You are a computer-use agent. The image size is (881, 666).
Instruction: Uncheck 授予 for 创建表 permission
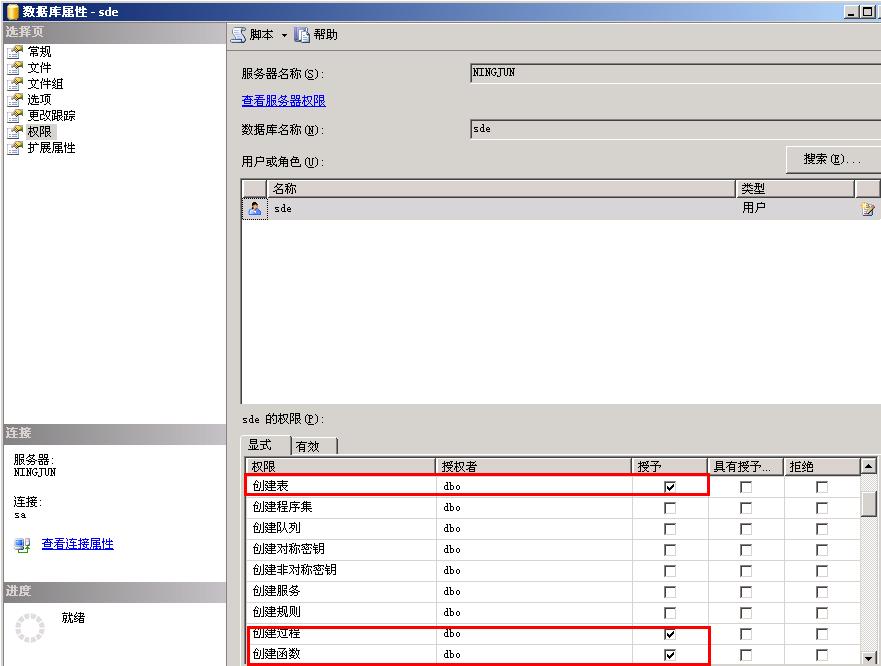(x=668, y=486)
